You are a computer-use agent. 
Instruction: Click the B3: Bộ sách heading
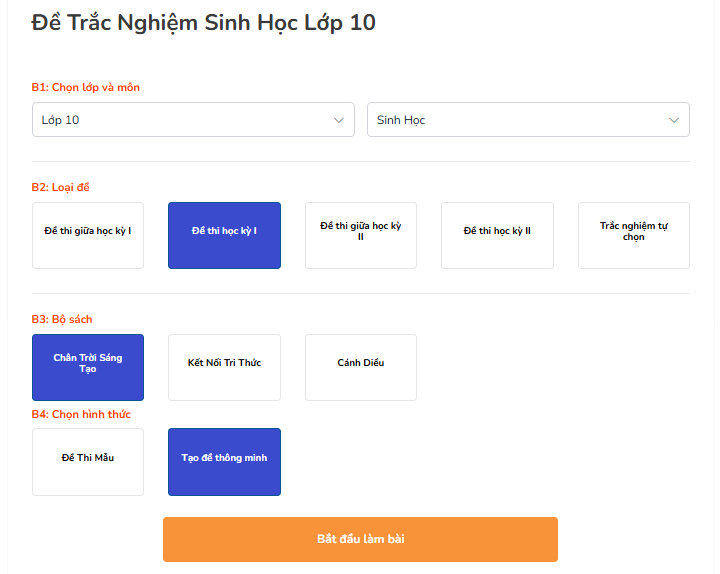coord(62,319)
